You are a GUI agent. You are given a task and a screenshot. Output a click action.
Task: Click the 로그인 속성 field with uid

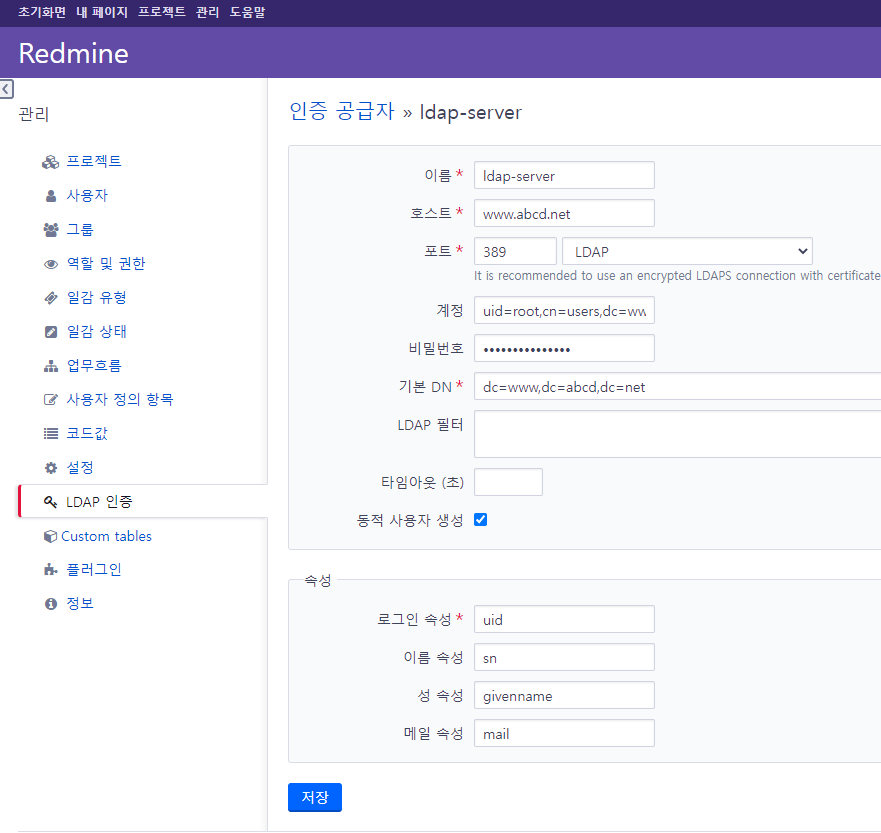564,619
